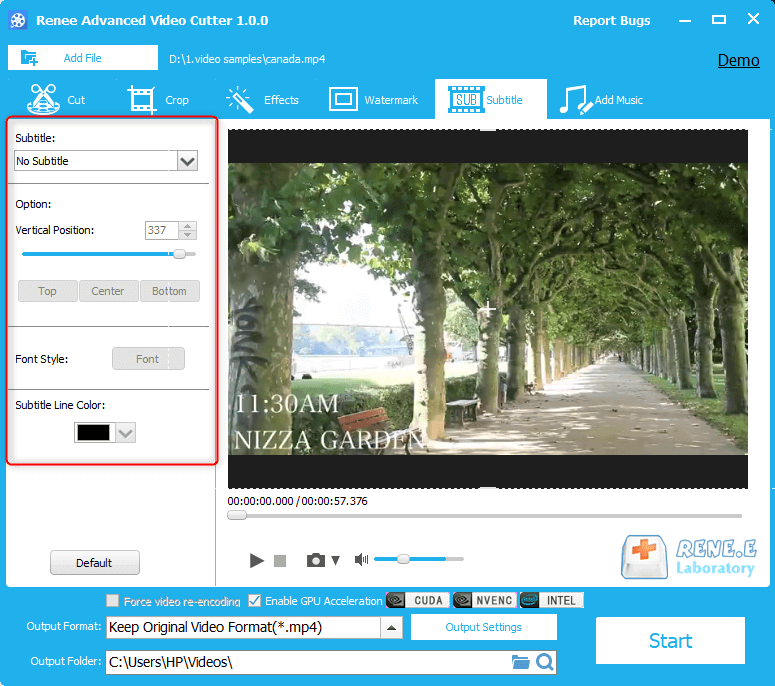Click the video seek bar handle
The image size is (775, 686).
[x=237, y=515]
